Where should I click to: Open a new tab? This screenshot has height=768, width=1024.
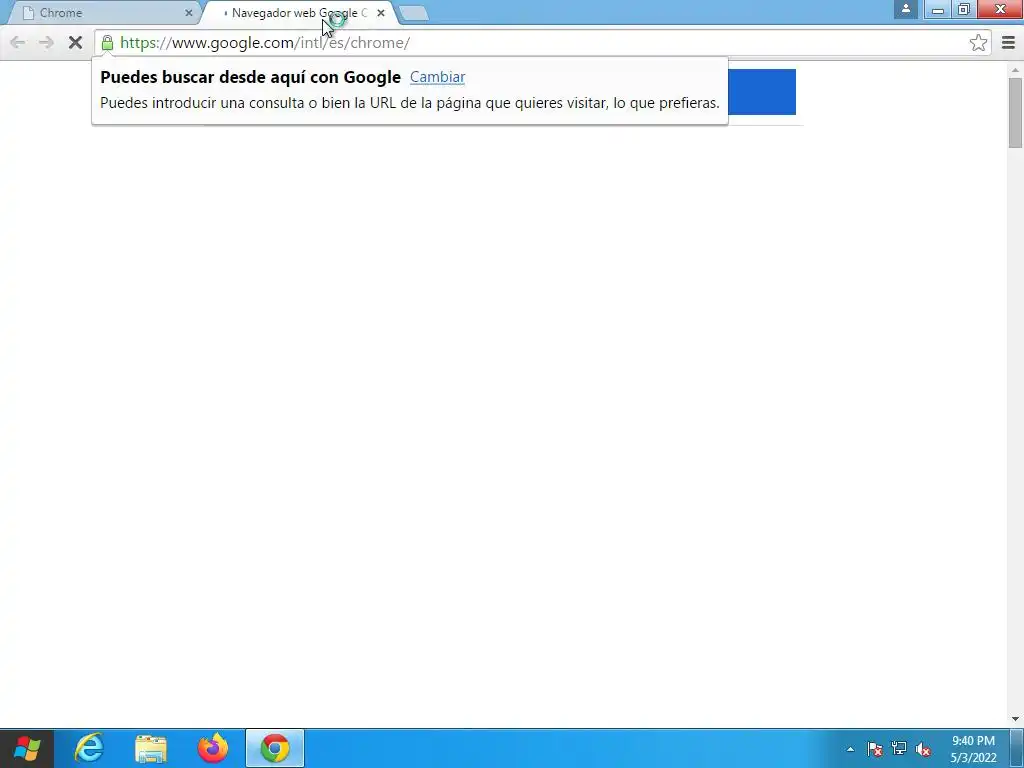pos(413,13)
